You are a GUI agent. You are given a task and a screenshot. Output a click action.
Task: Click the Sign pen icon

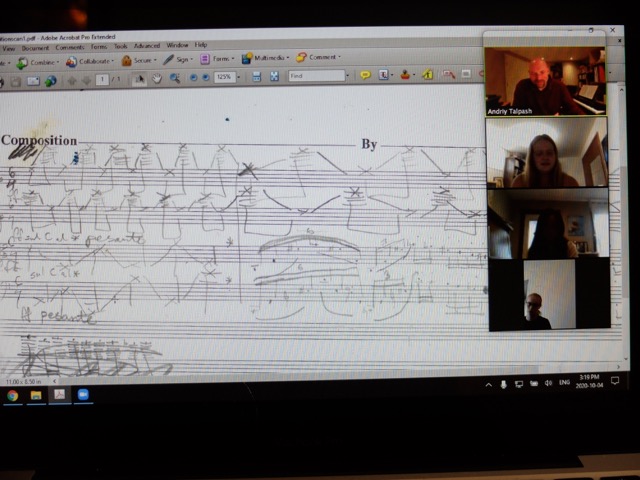click(x=168, y=60)
